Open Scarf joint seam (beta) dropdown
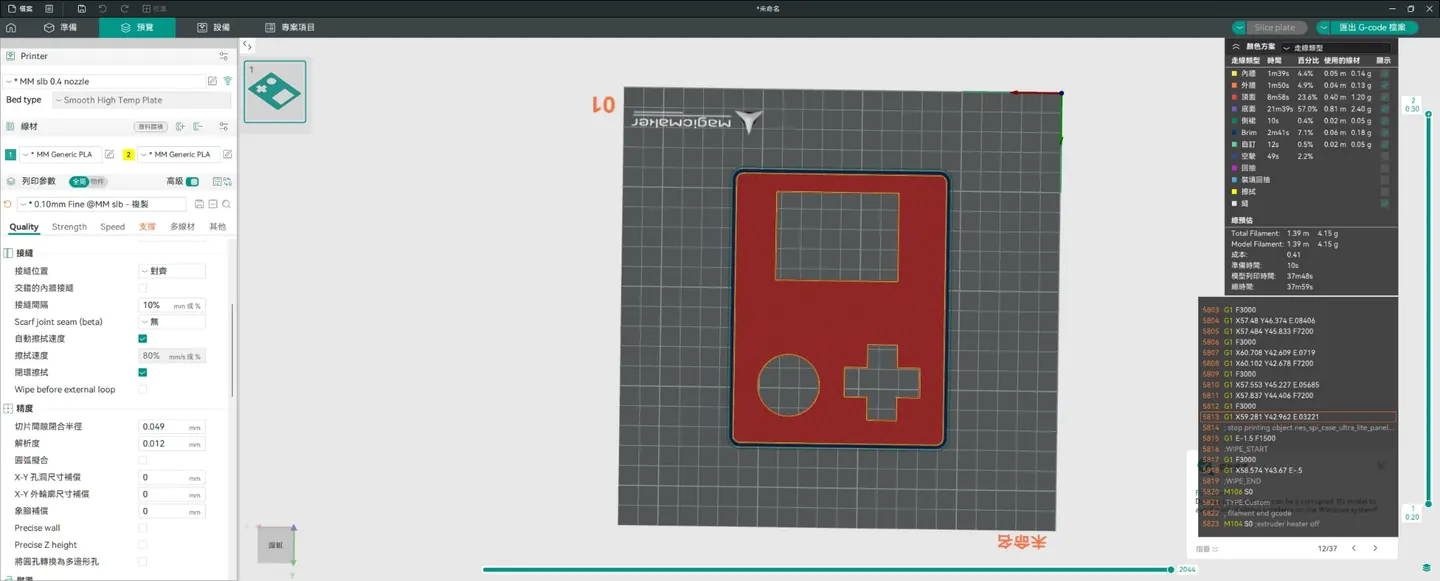This screenshot has height=581, width=1440. click(172, 322)
